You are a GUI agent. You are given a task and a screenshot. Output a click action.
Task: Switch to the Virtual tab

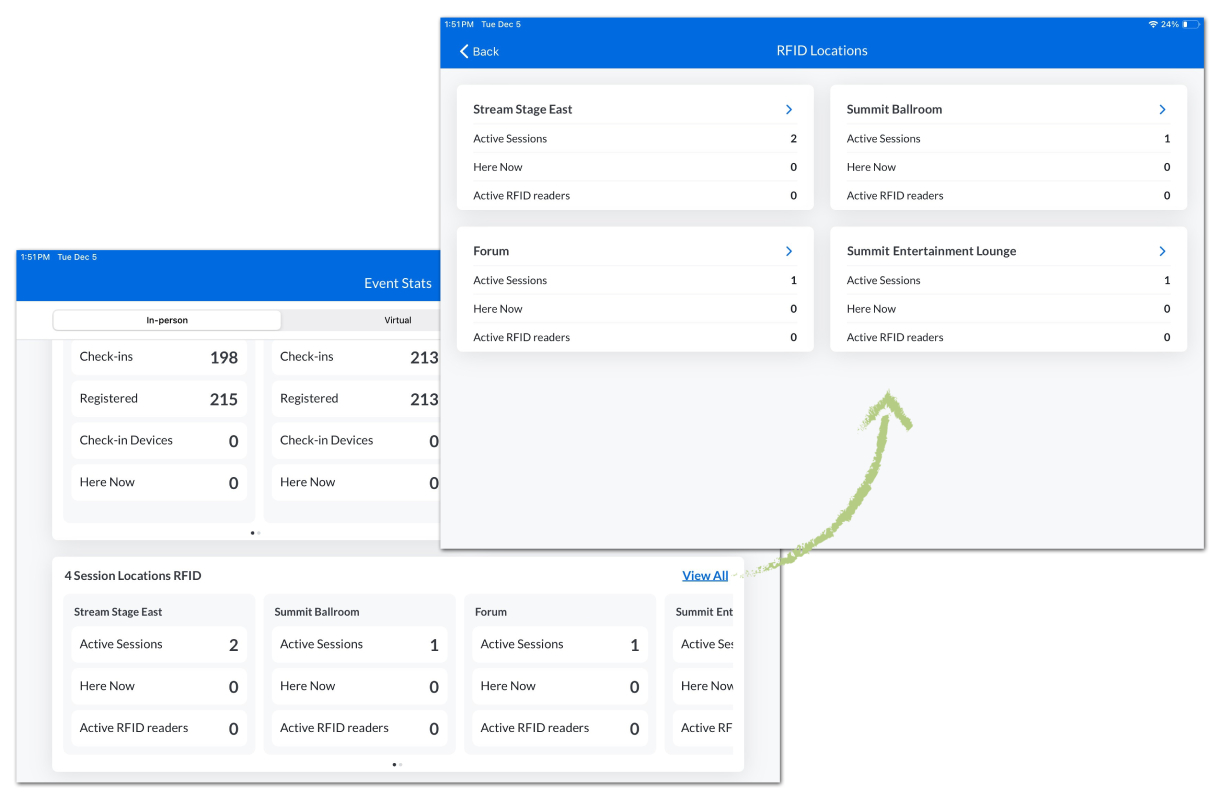[x=398, y=320]
